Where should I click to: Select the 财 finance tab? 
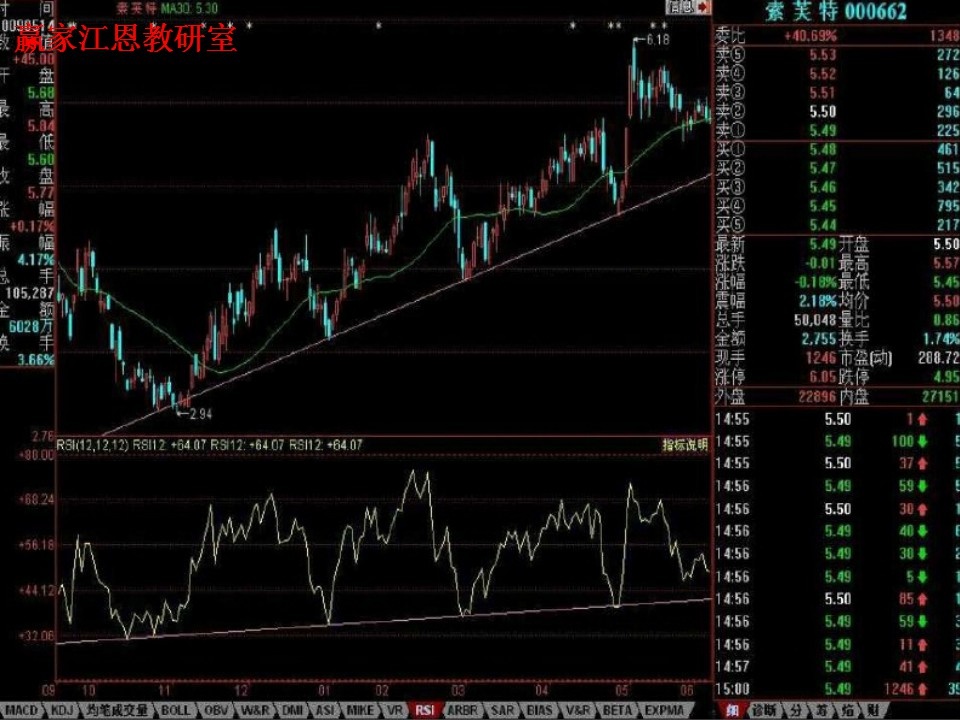872,710
